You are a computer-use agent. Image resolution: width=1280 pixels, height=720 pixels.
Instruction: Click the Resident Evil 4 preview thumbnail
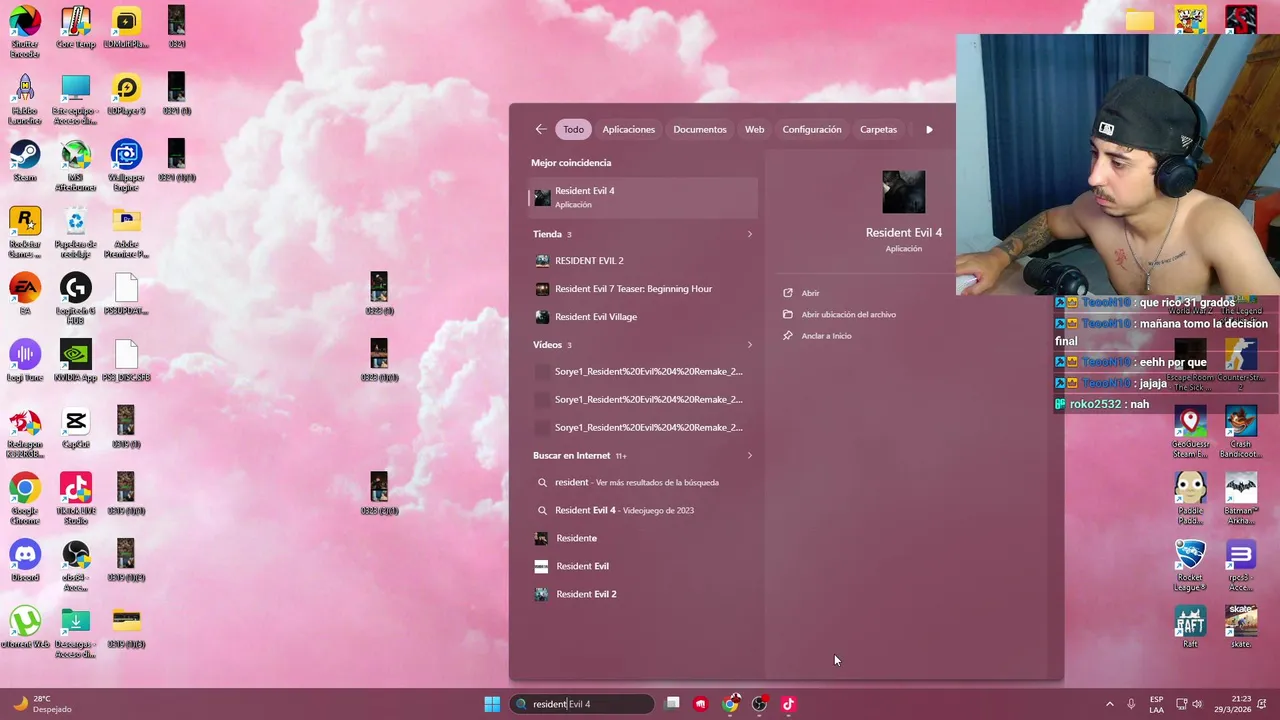pos(904,192)
